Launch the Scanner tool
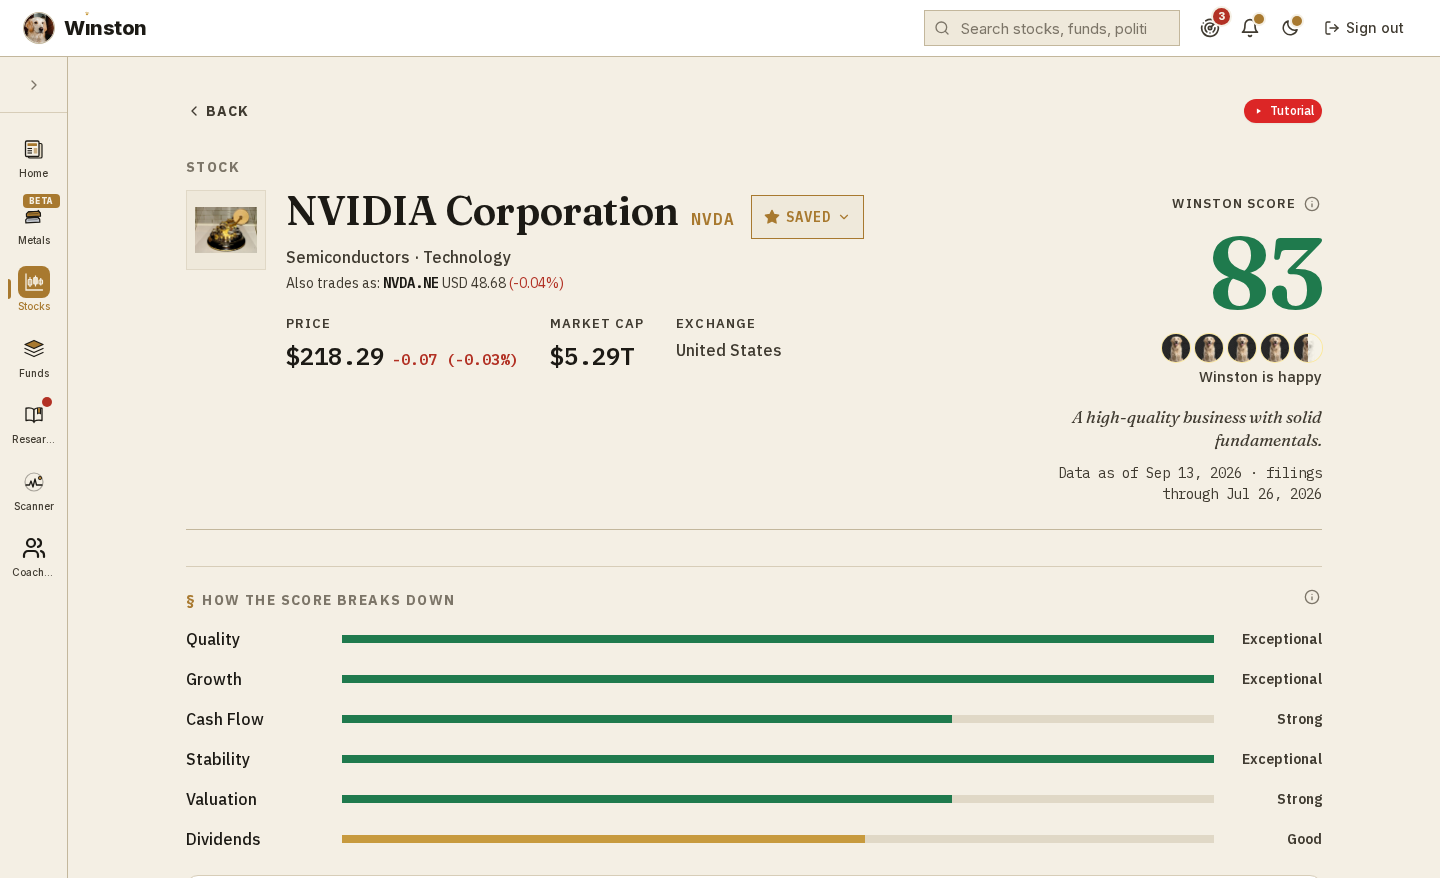 coord(34,491)
